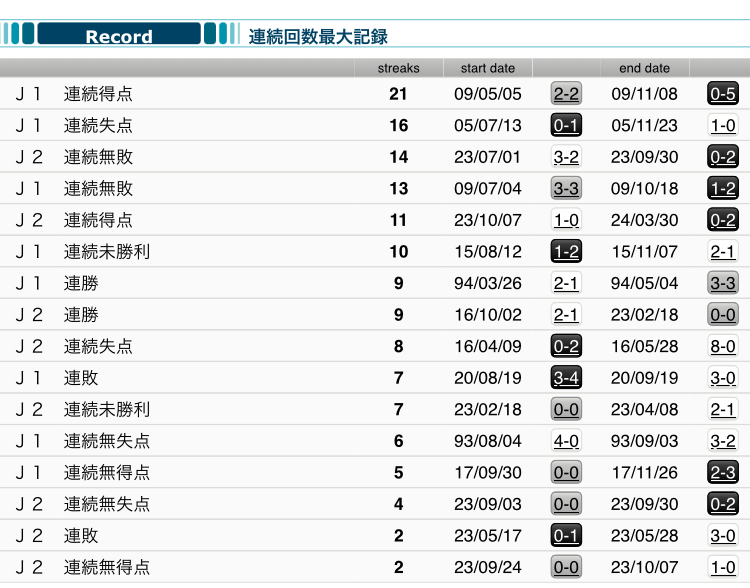750x588 pixels.
Task: Open the 2-1 score dated 16/10/02
Action: pyautogui.click(x=566, y=315)
